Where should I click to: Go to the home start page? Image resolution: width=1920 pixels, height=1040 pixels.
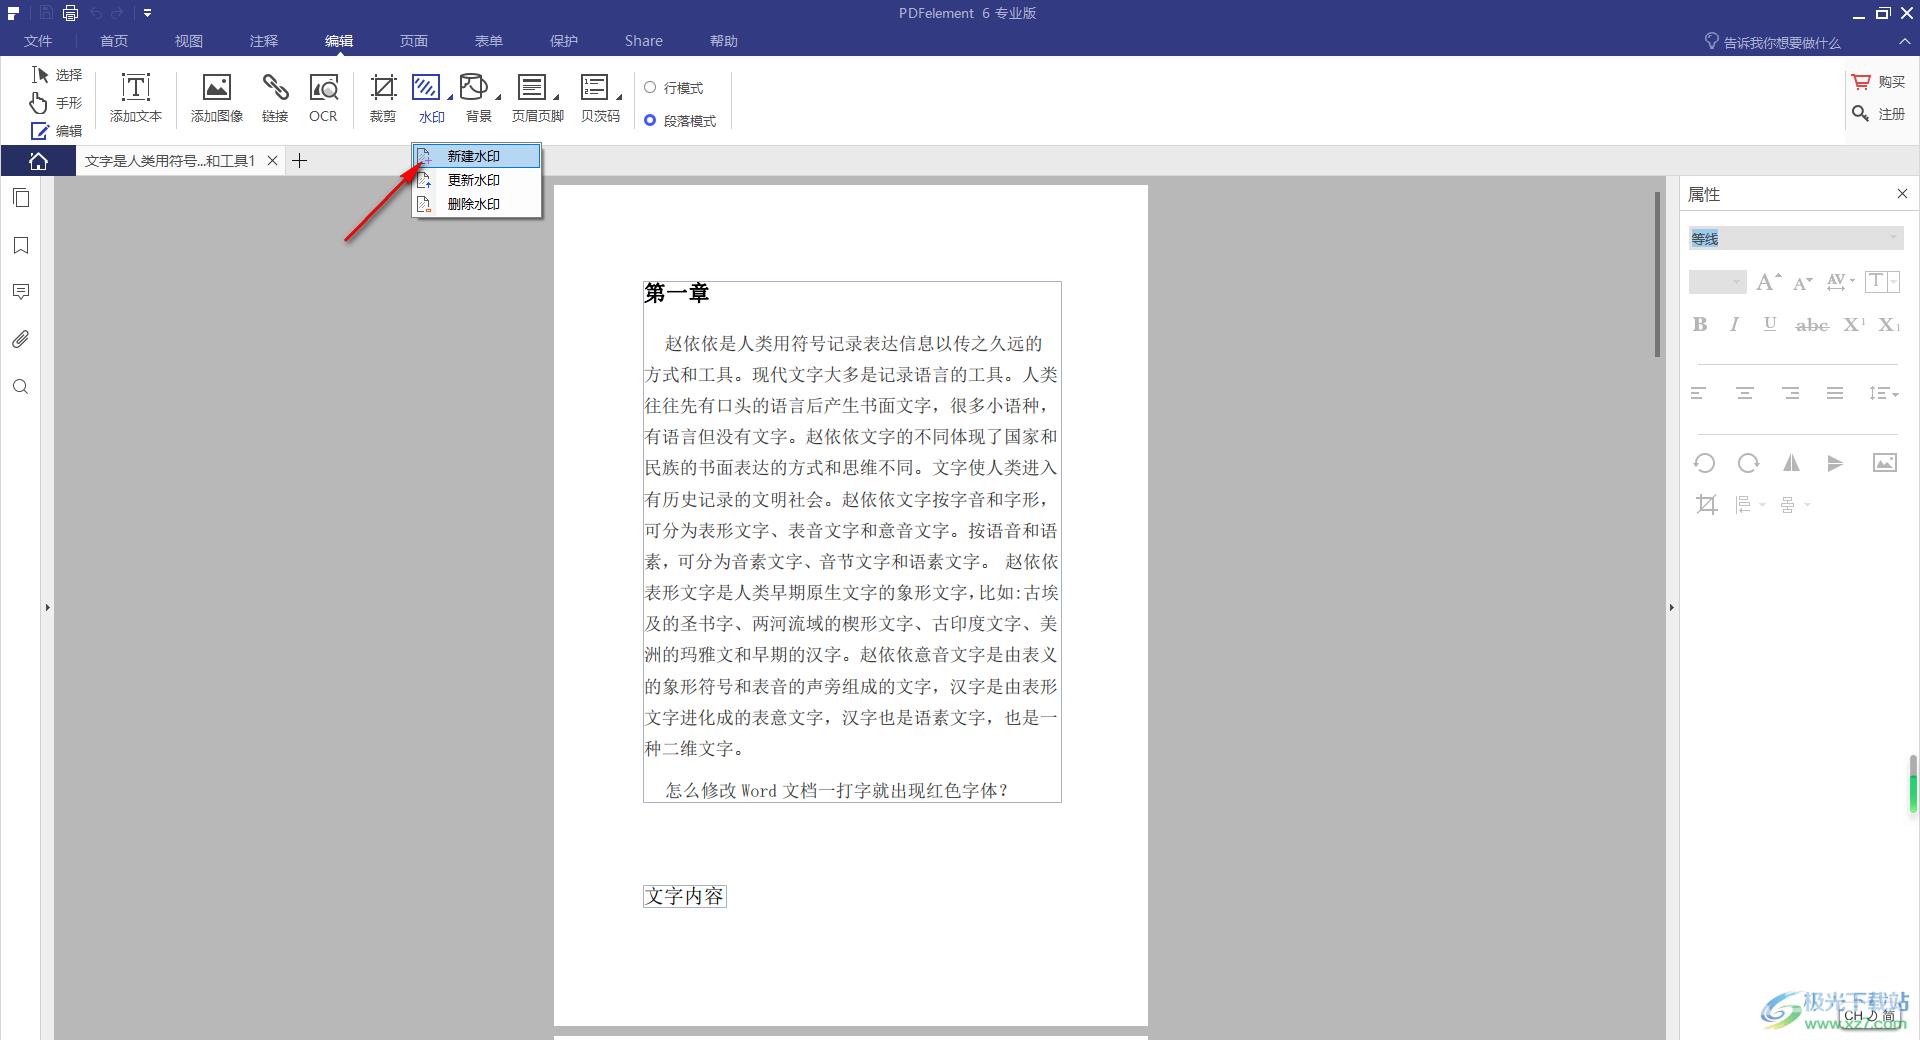(x=38, y=161)
